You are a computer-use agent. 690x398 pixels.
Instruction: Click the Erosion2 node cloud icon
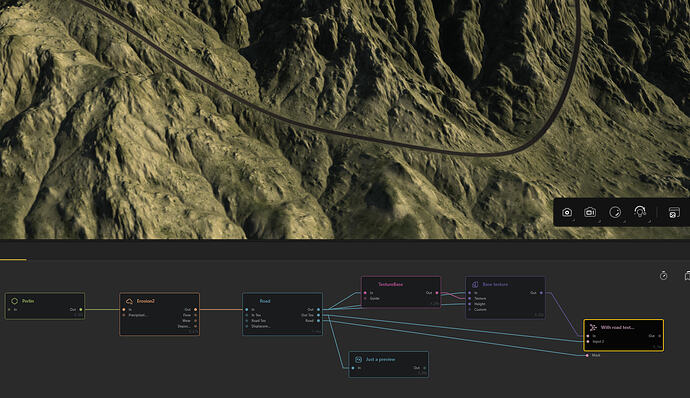pyautogui.click(x=129, y=301)
